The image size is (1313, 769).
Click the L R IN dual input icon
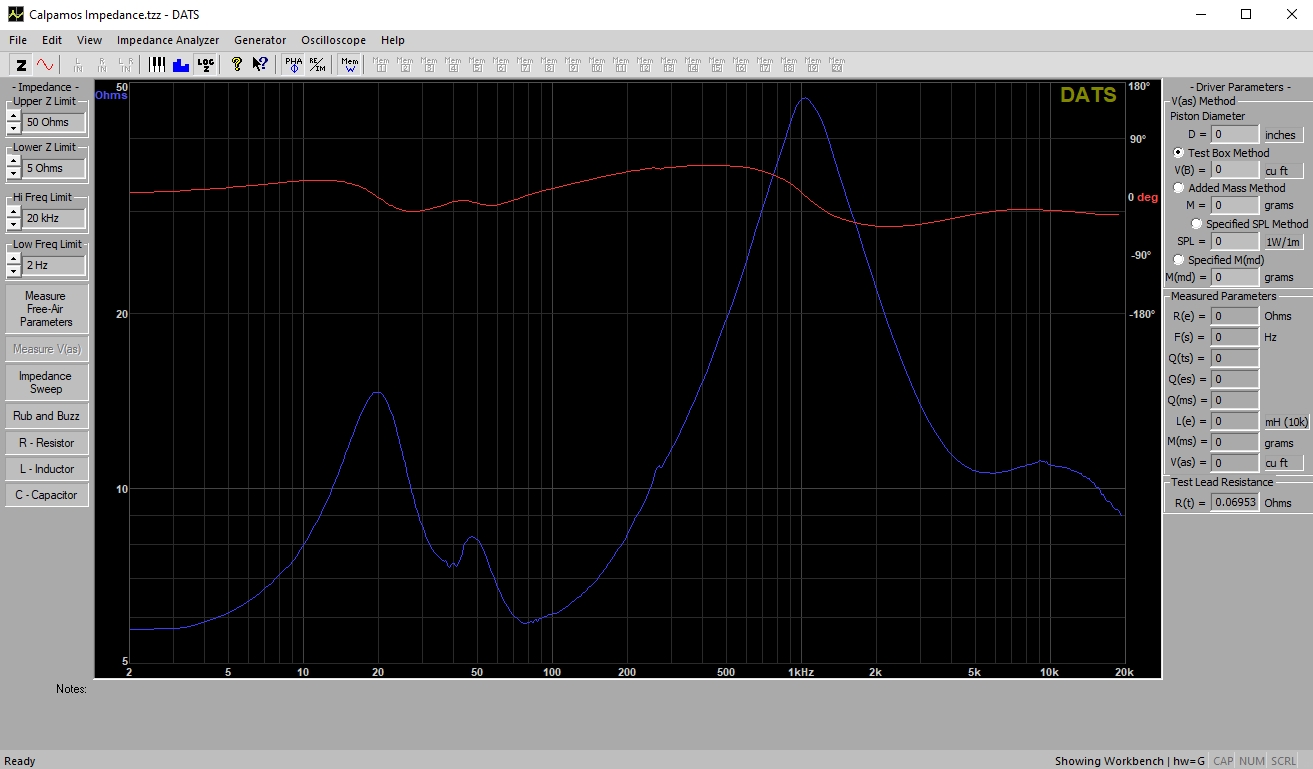click(126, 64)
